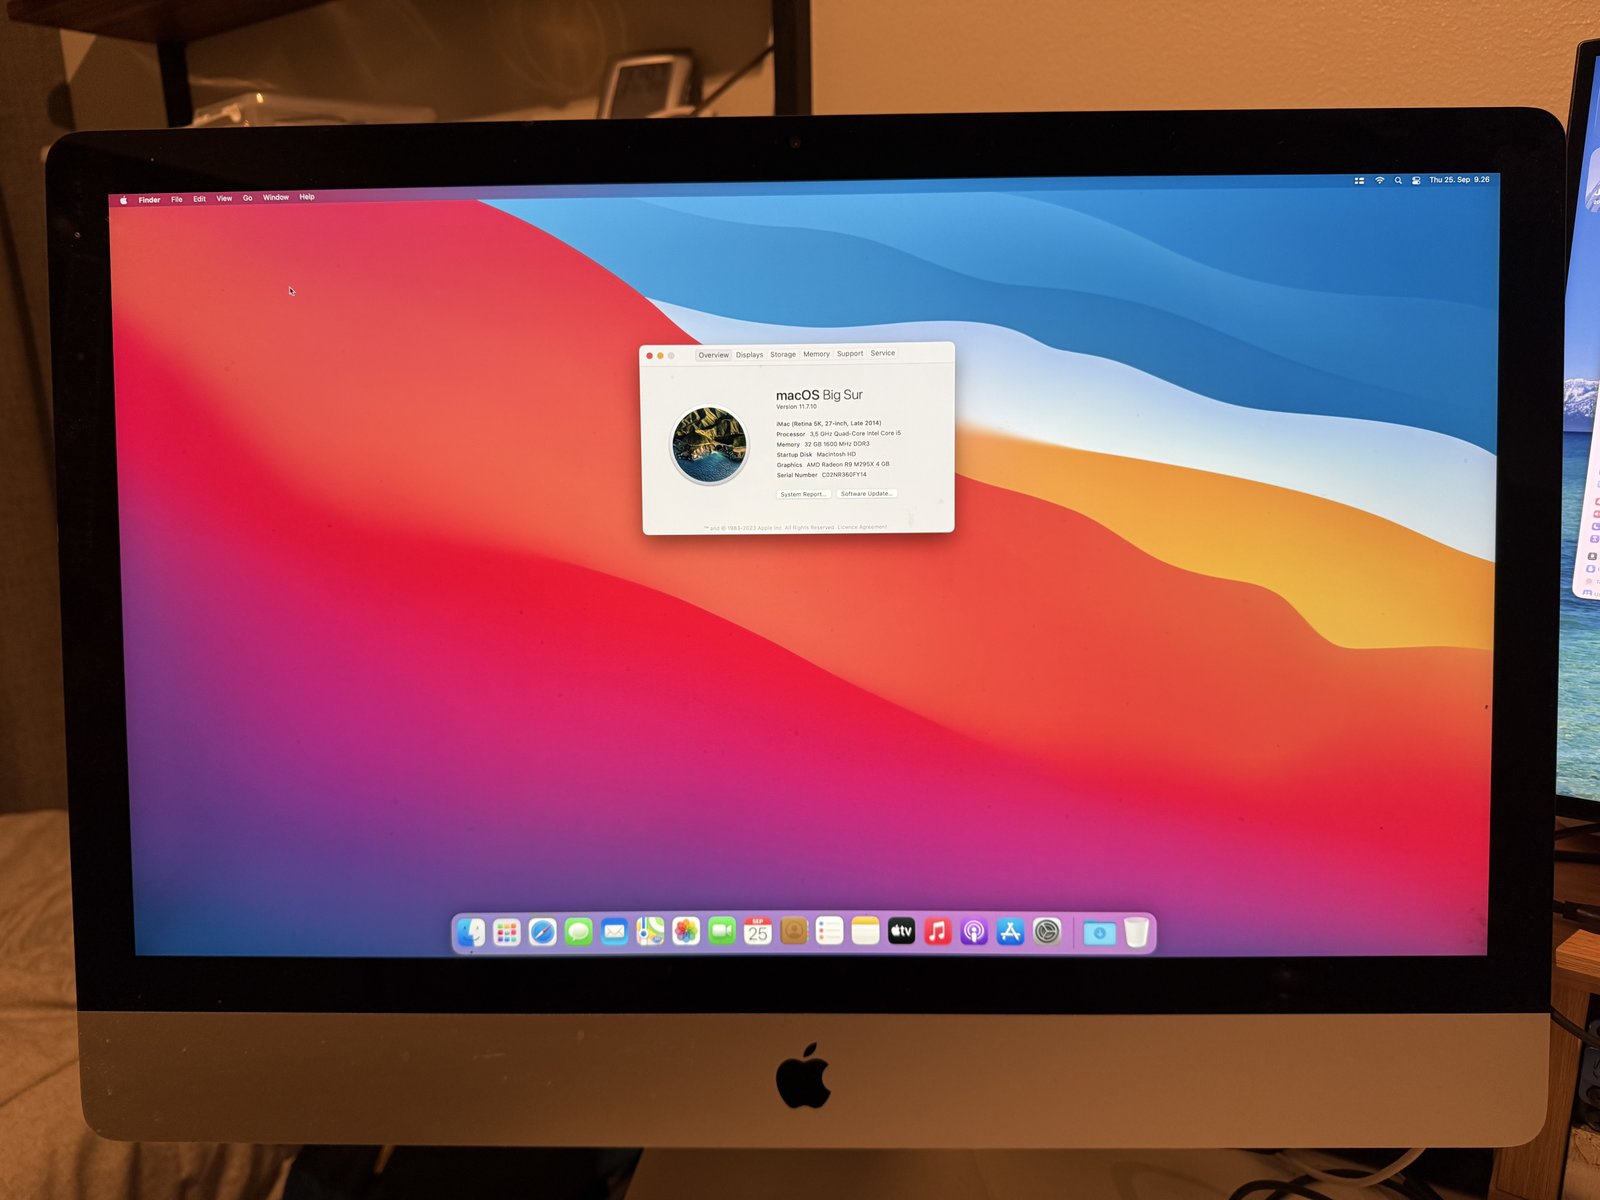Image resolution: width=1600 pixels, height=1200 pixels.
Task: Open the Licence Agreement link
Action: (862, 527)
